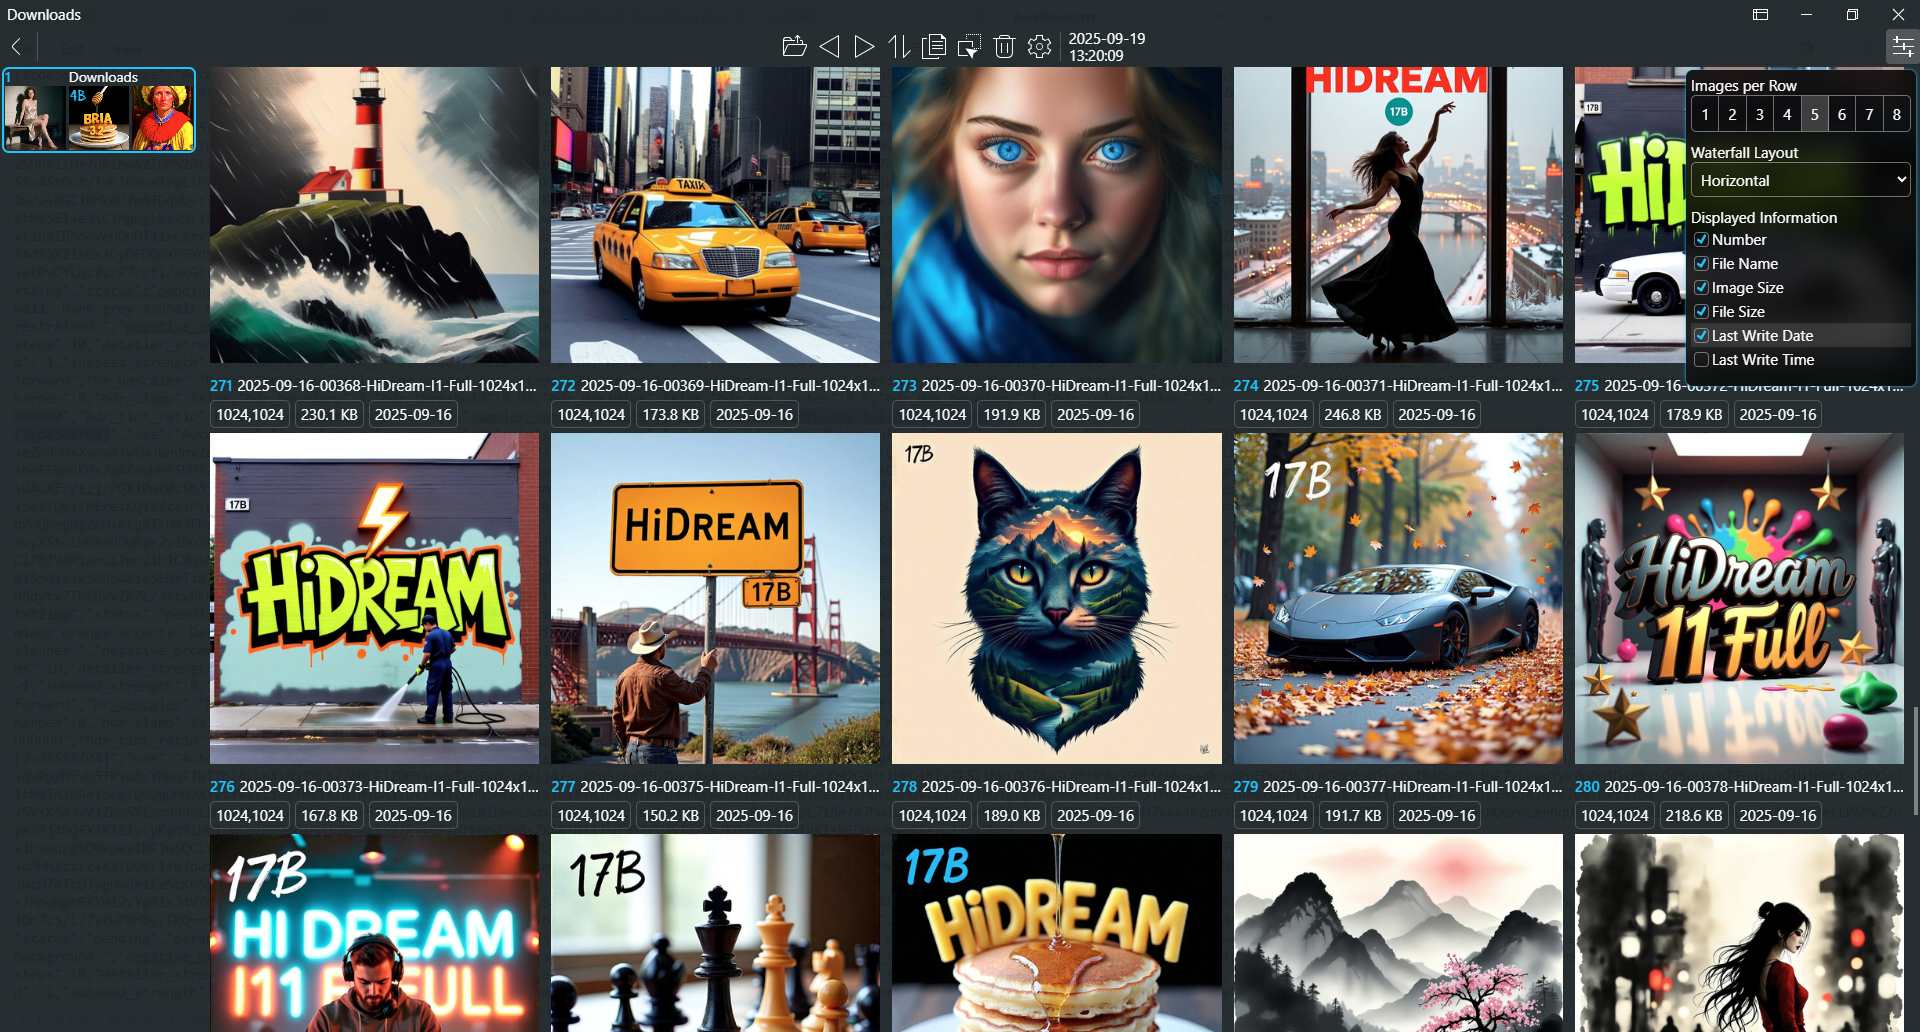Screen dimensions: 1920x1032
Task: Click the sort order arrows icon
Action: tap(899, 46)
